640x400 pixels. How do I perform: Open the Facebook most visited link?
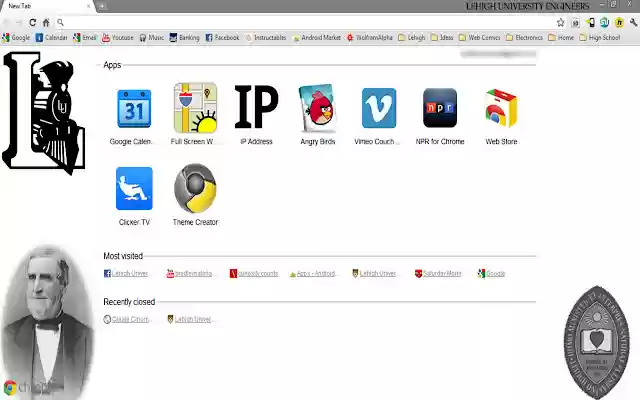[126, 273]
